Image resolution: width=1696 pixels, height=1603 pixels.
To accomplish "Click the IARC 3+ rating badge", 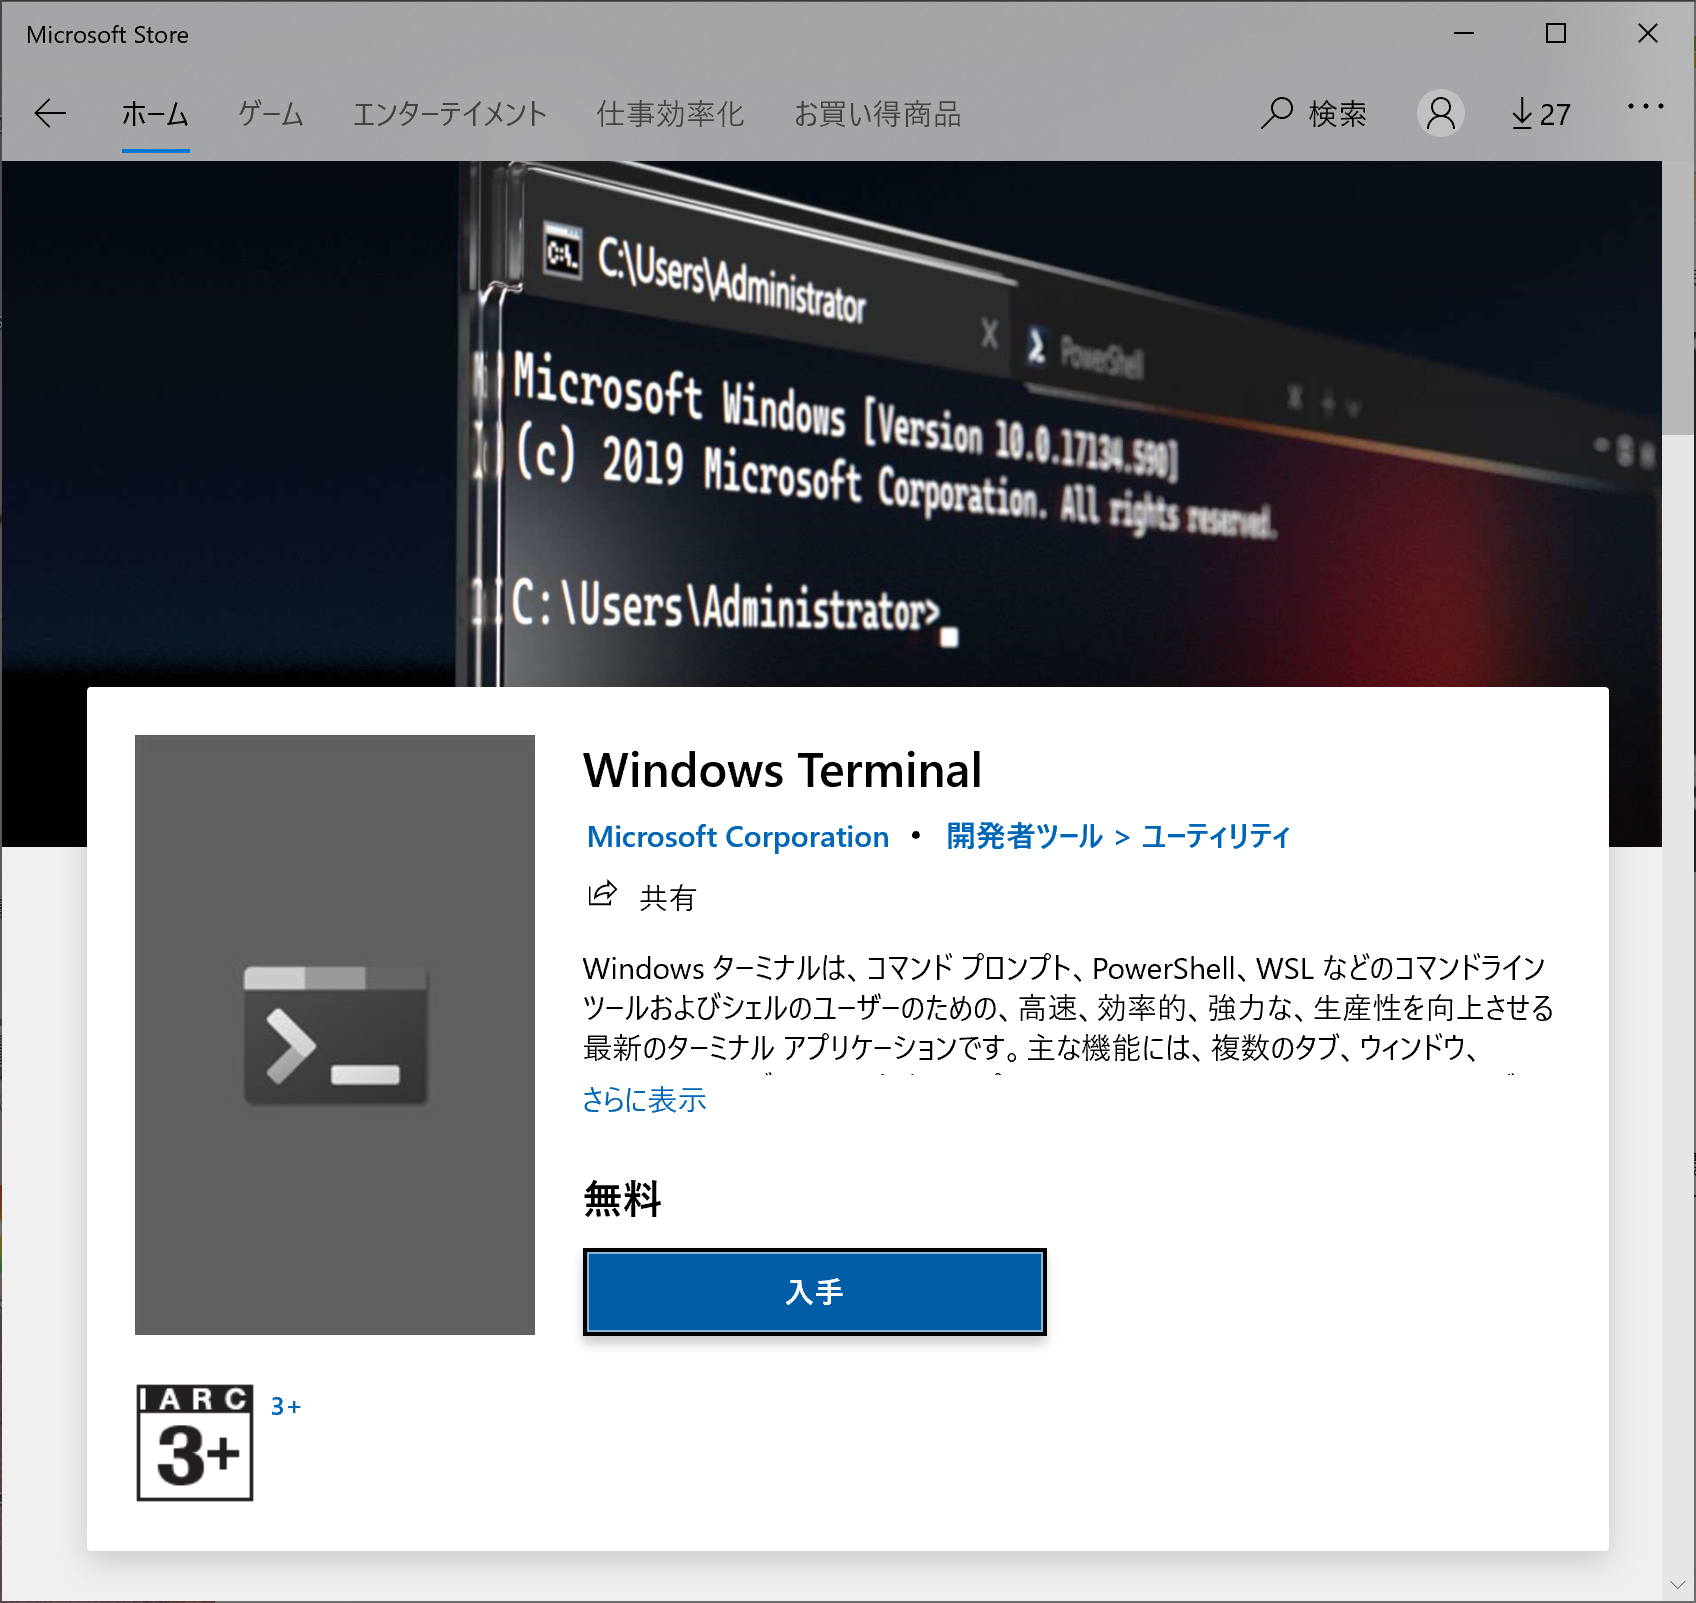I will click(x=195, y=1442).
